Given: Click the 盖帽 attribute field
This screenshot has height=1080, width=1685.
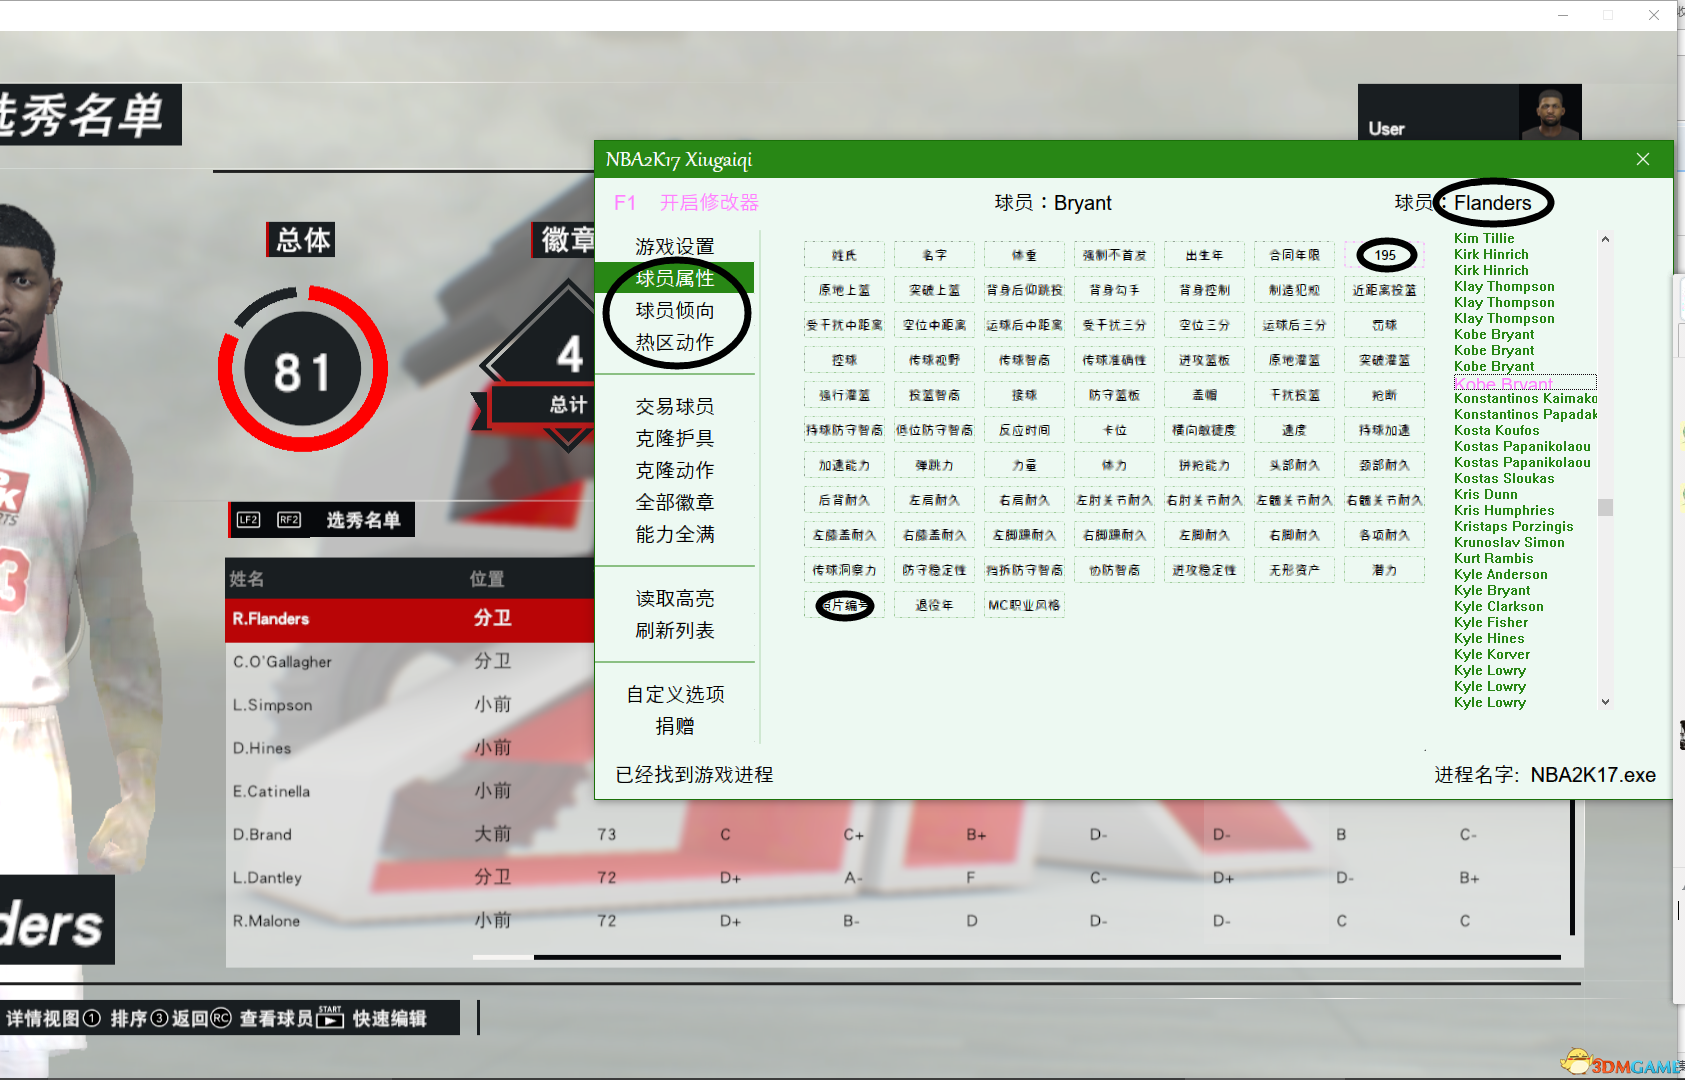Looking at the screenshot, I should coord(1204,395).
